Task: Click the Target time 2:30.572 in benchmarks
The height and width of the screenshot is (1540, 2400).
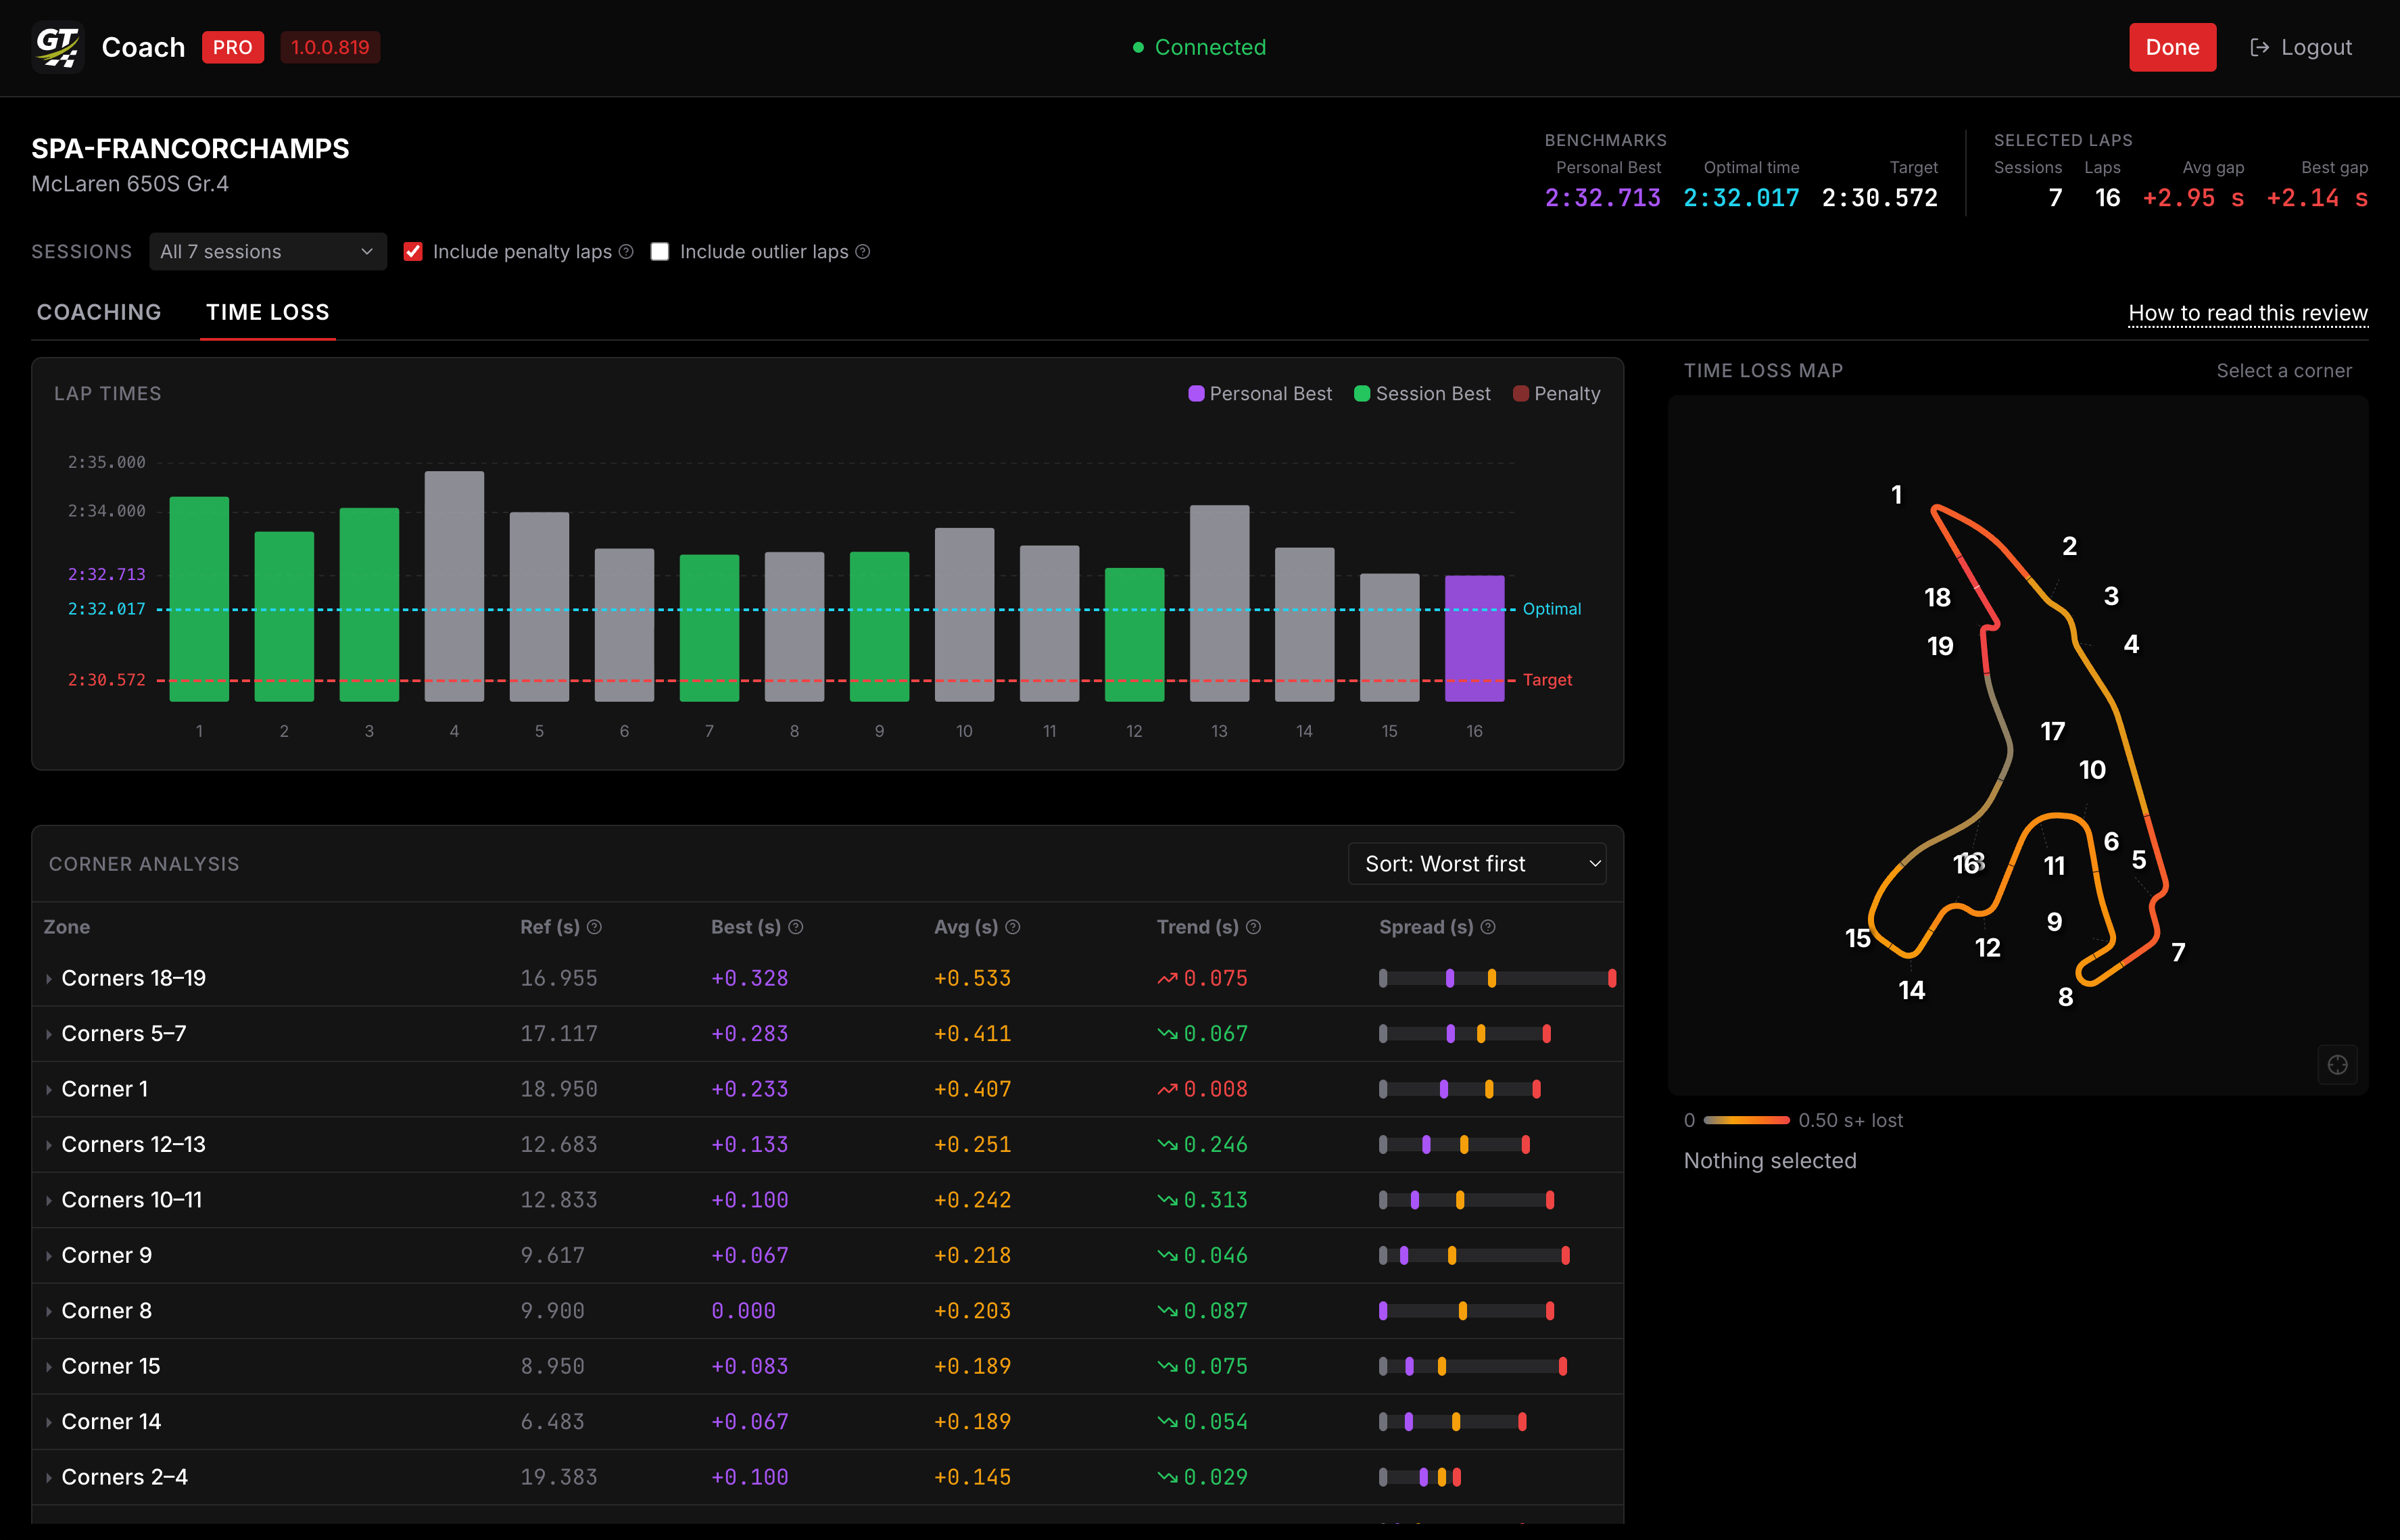Action: pos(1879,198)
